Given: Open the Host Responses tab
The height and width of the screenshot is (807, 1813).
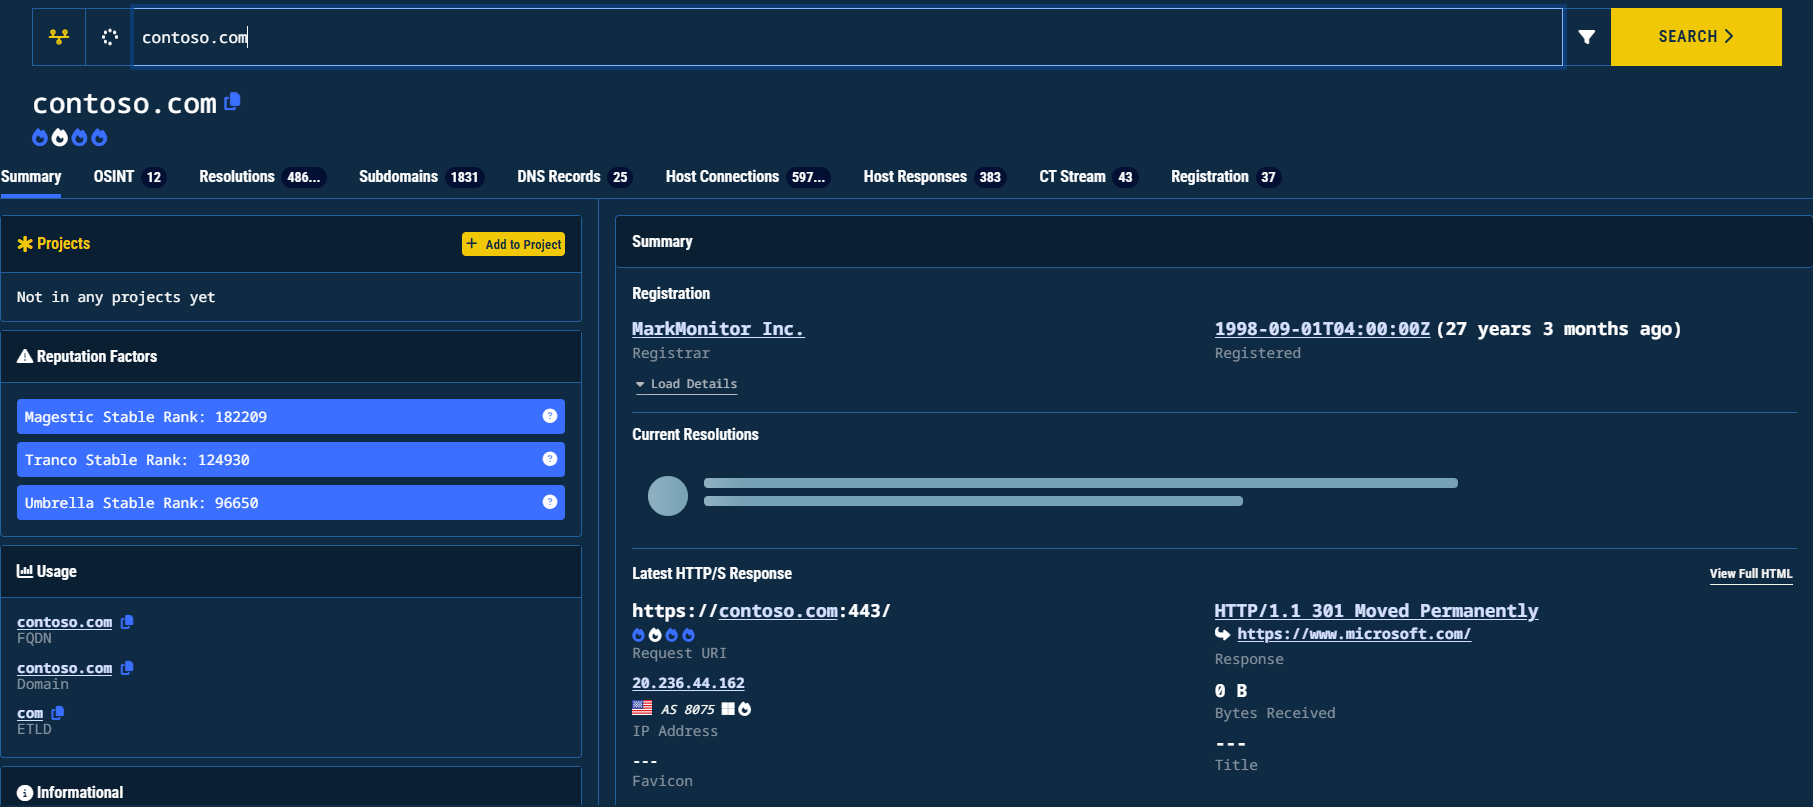Looking at the screenshot, I should (935, 177).
